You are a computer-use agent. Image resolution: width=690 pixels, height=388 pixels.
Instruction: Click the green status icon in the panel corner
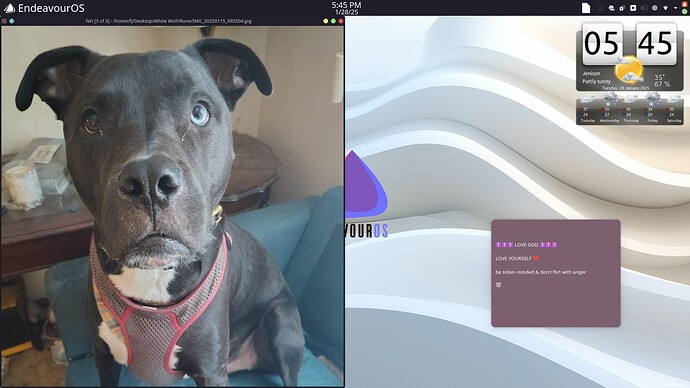(684, 11)
